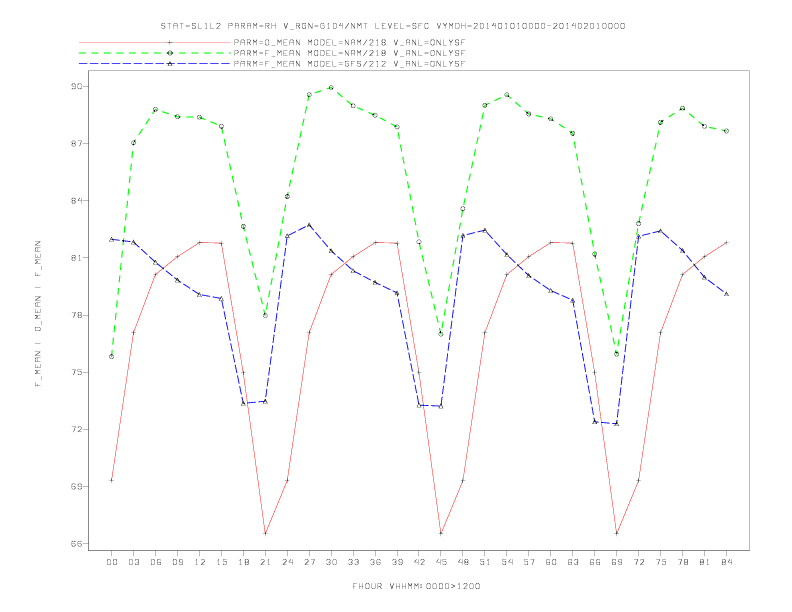Click x-axis tick label 54

click(x=507, y=562)
